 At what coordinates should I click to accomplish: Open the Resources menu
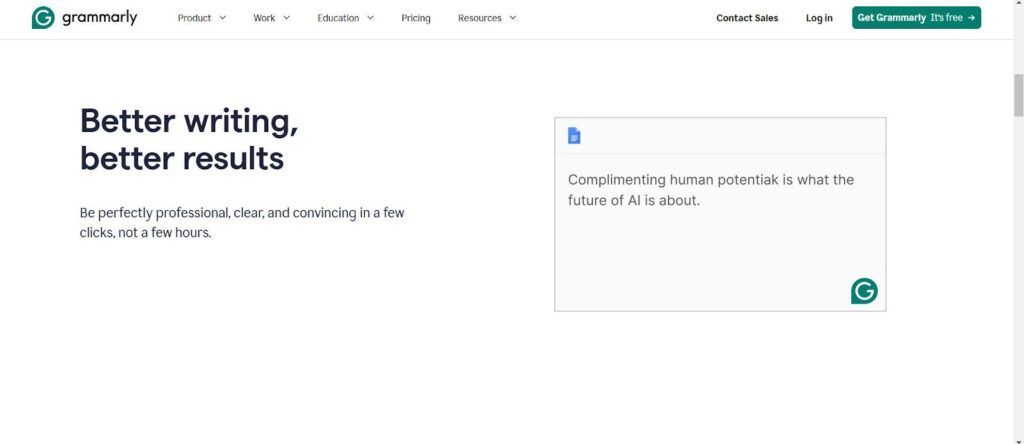coord(487,18)
